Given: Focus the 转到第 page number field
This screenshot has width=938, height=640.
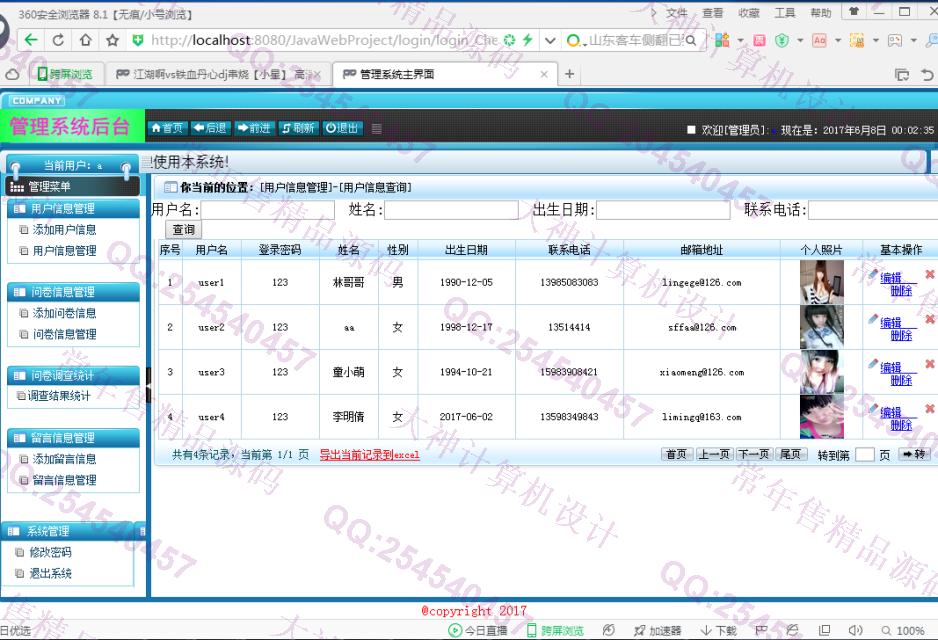Looking at the screenshot, I should pos(864,455).
